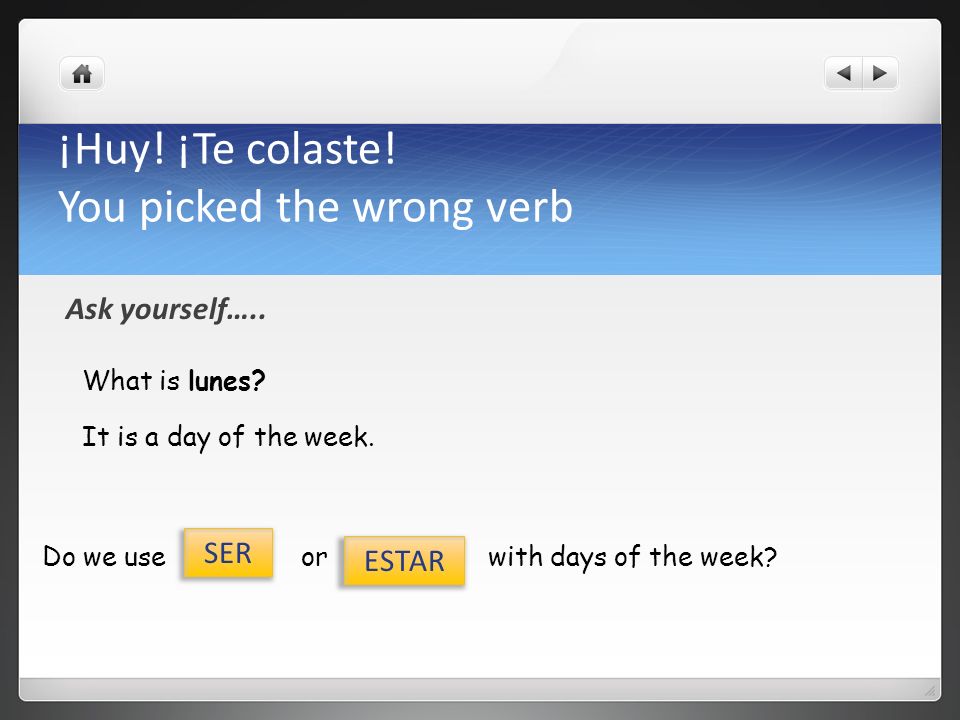Click the 'Do we use' text

104,557
